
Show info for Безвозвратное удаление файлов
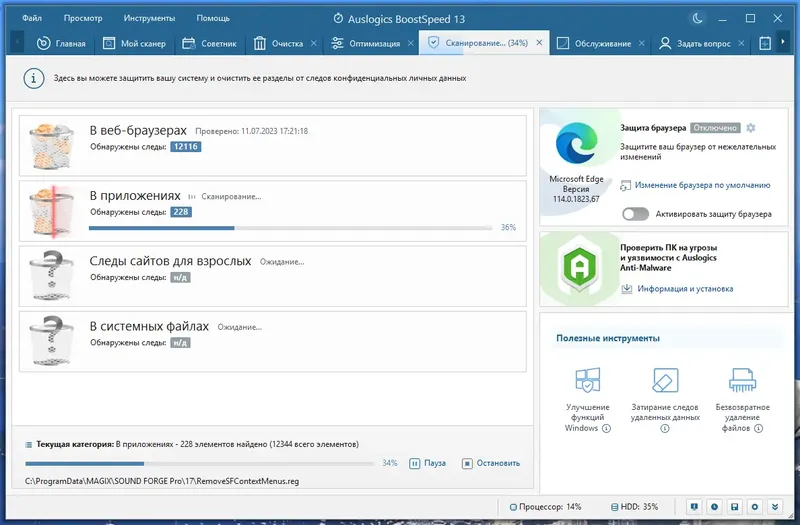759,429
